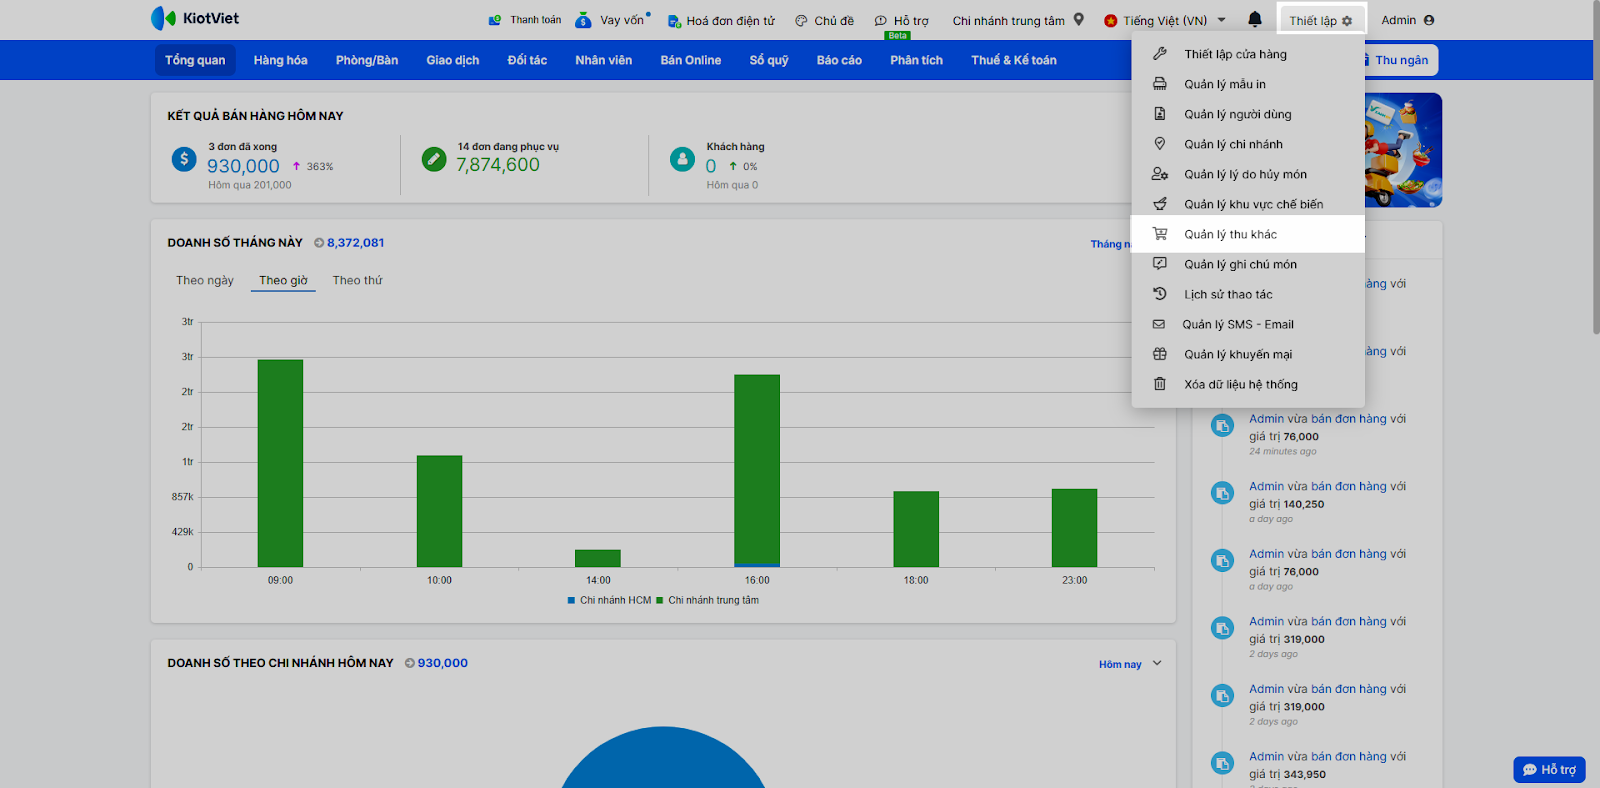1600x788 pixels.
Task: Click the notification bell icon
Action: [1254, 20]
